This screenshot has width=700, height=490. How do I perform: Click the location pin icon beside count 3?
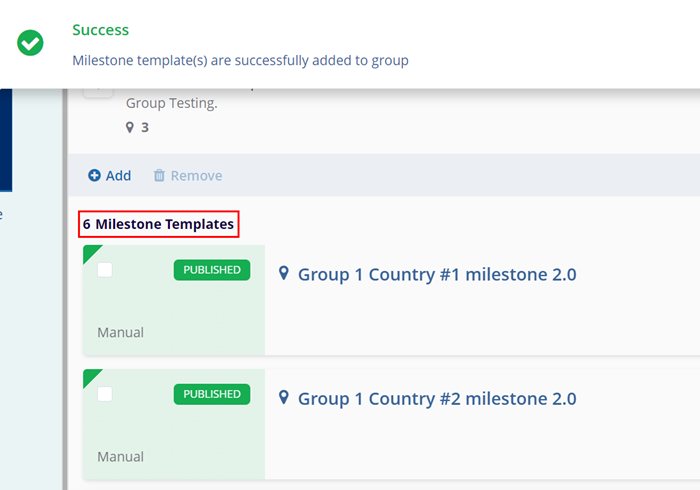click(x=130, y=128)
